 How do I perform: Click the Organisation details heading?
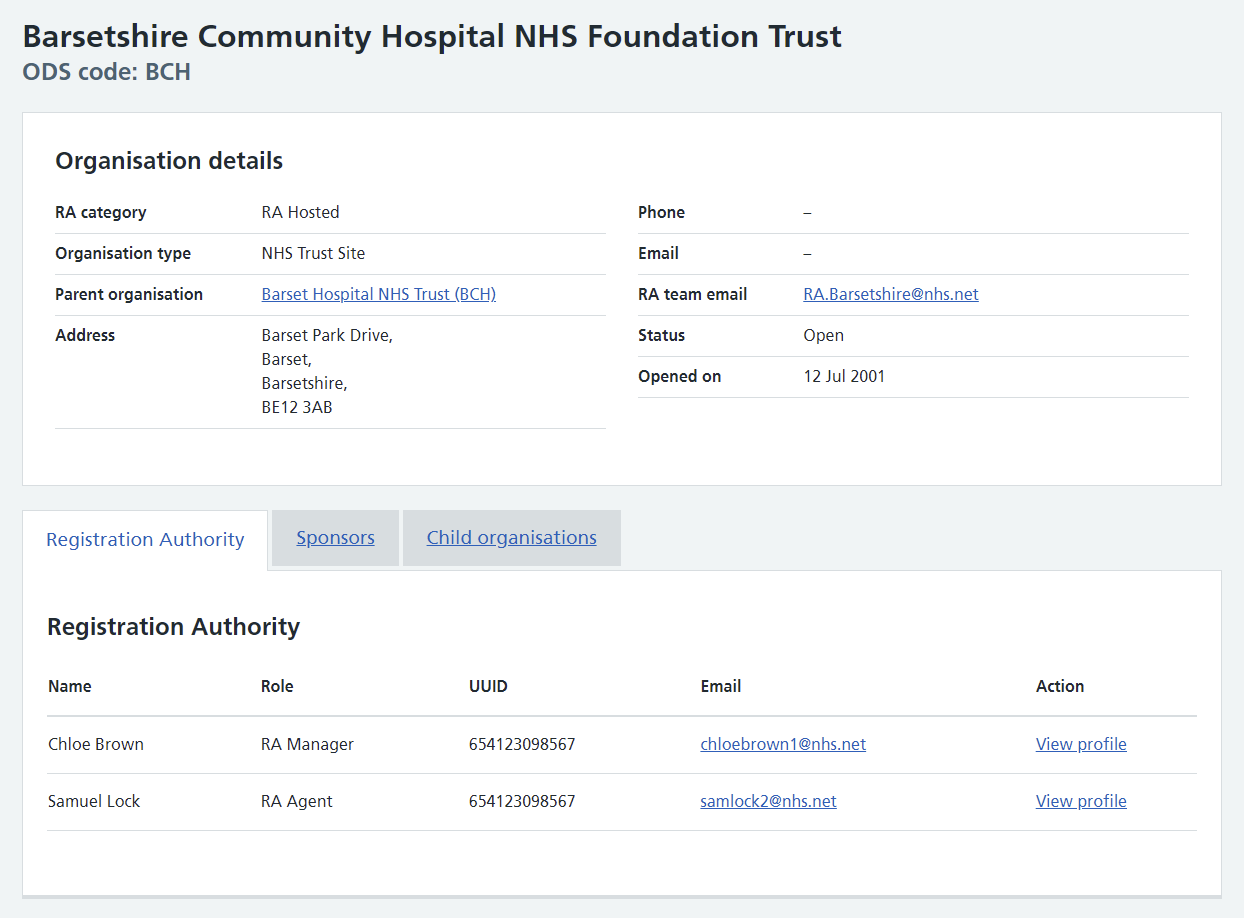coord(169,160)
